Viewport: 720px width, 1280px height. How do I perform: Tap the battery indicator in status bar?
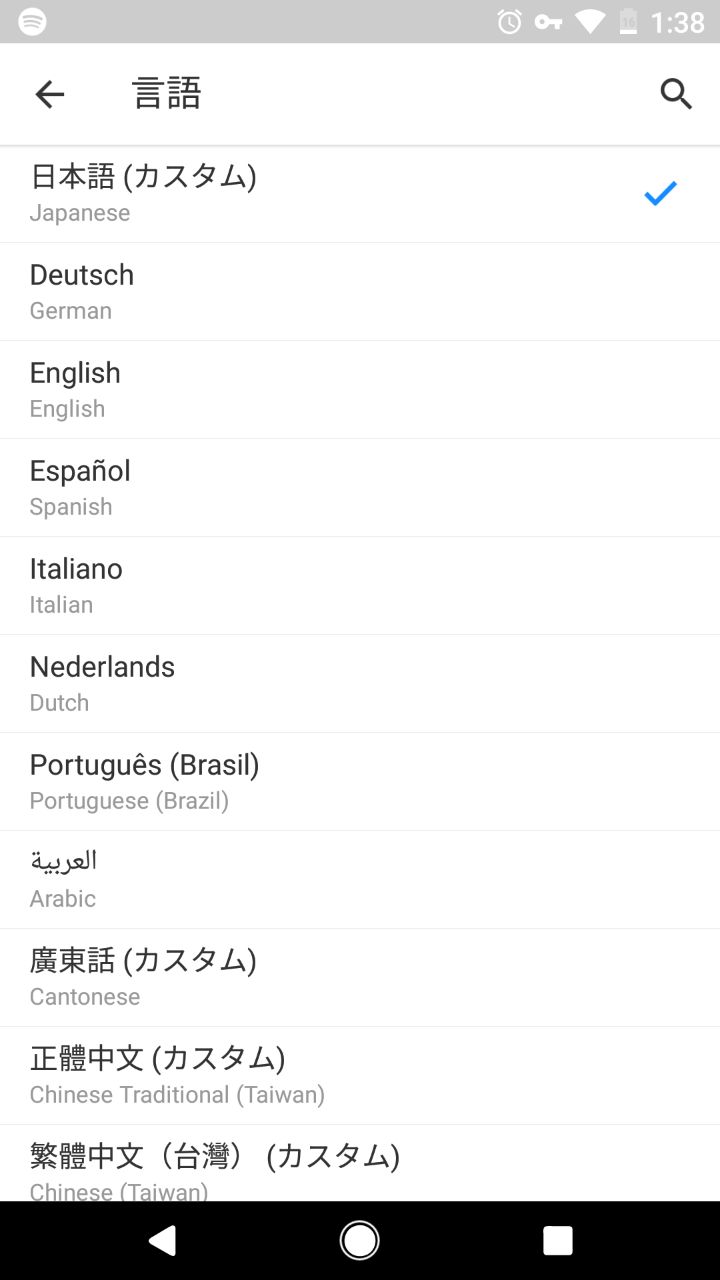[628, 21]
